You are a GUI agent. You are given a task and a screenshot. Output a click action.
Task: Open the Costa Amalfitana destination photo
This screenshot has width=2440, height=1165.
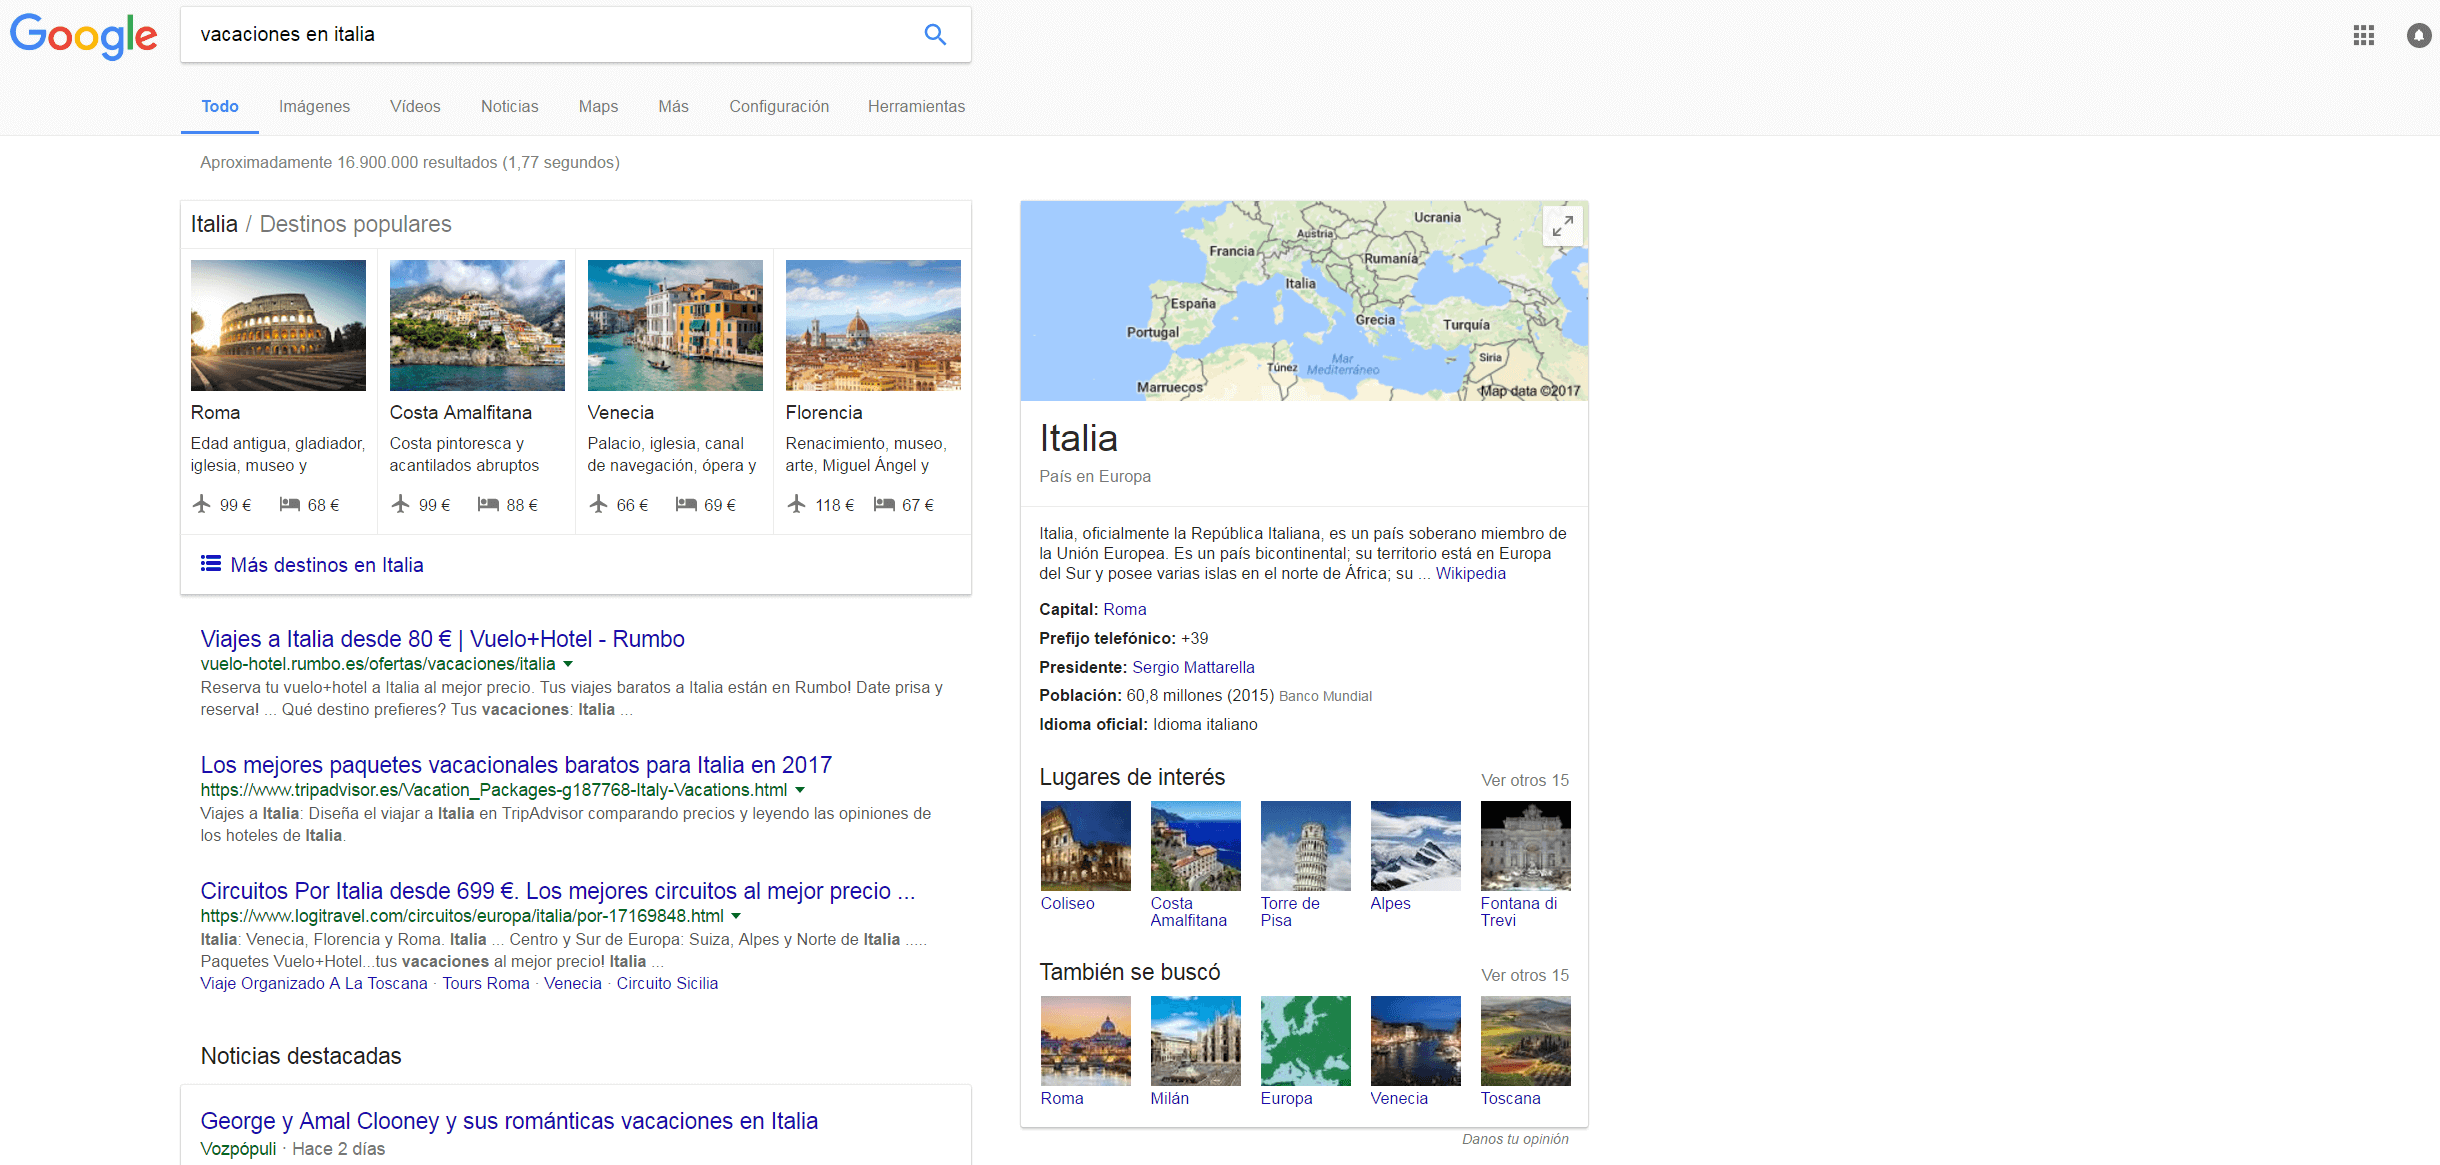point(477,325)
